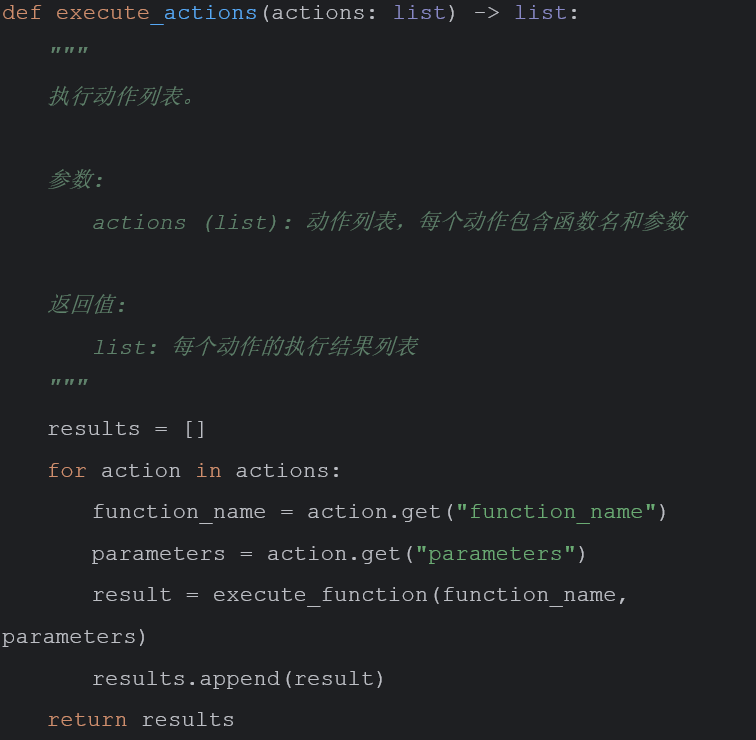The width and height of the screenshot is (756, 740).
Task: Click the for keyword
Action: (67, 471)
